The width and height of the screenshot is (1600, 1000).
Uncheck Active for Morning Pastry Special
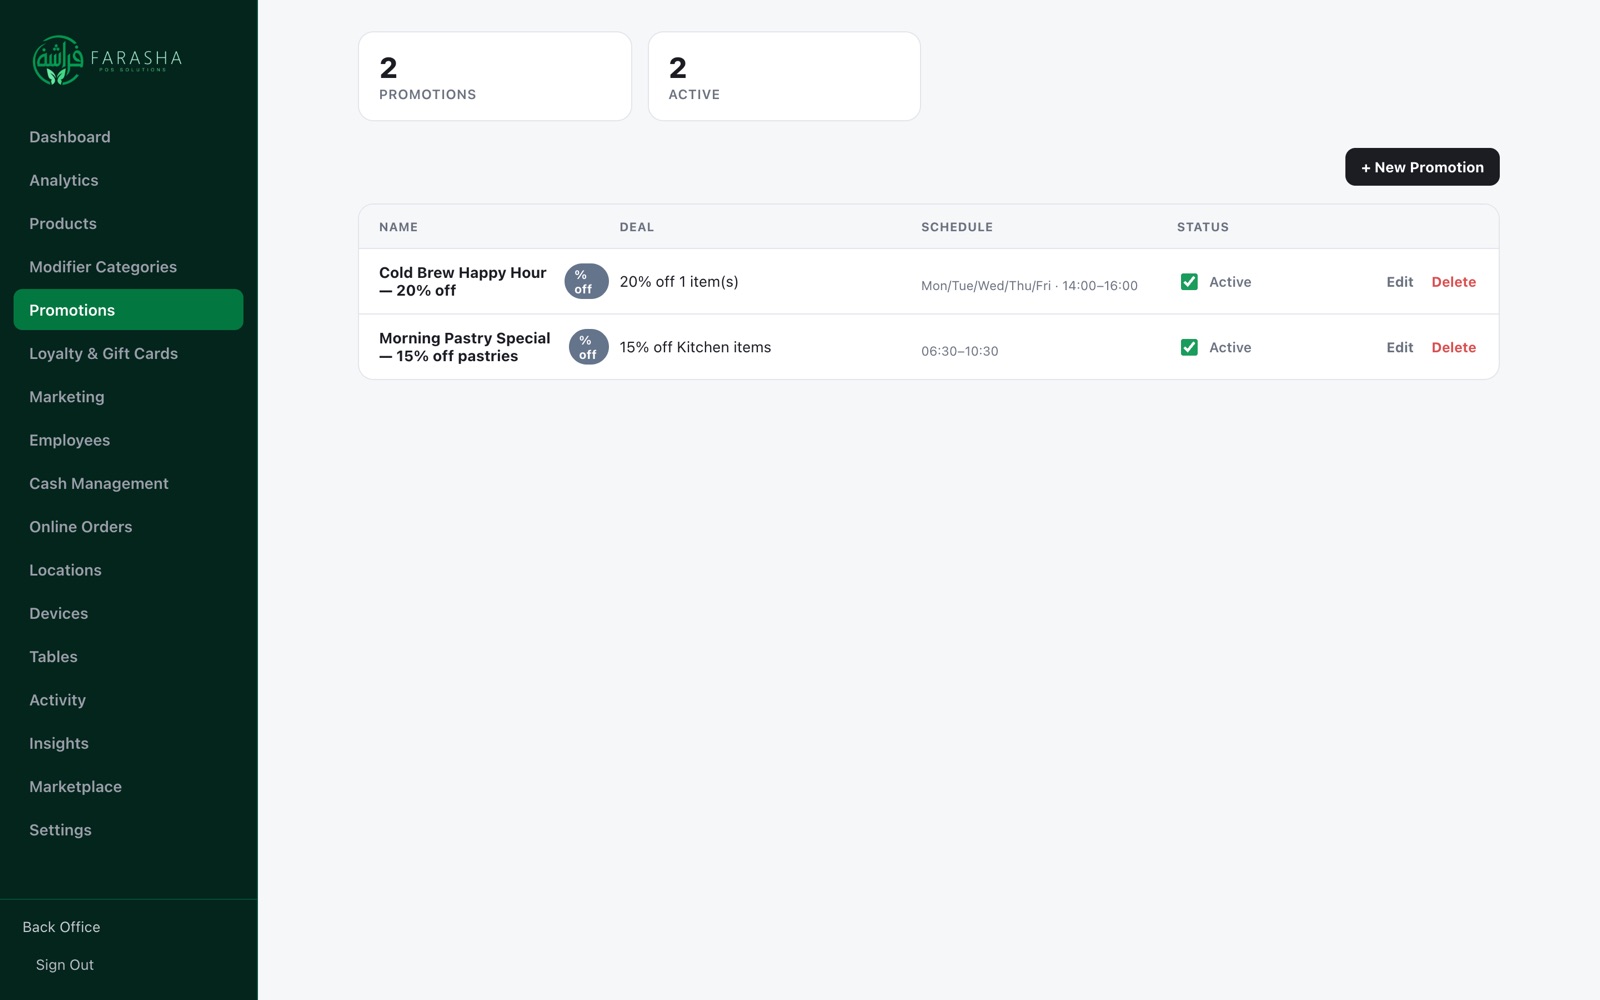1189,347
